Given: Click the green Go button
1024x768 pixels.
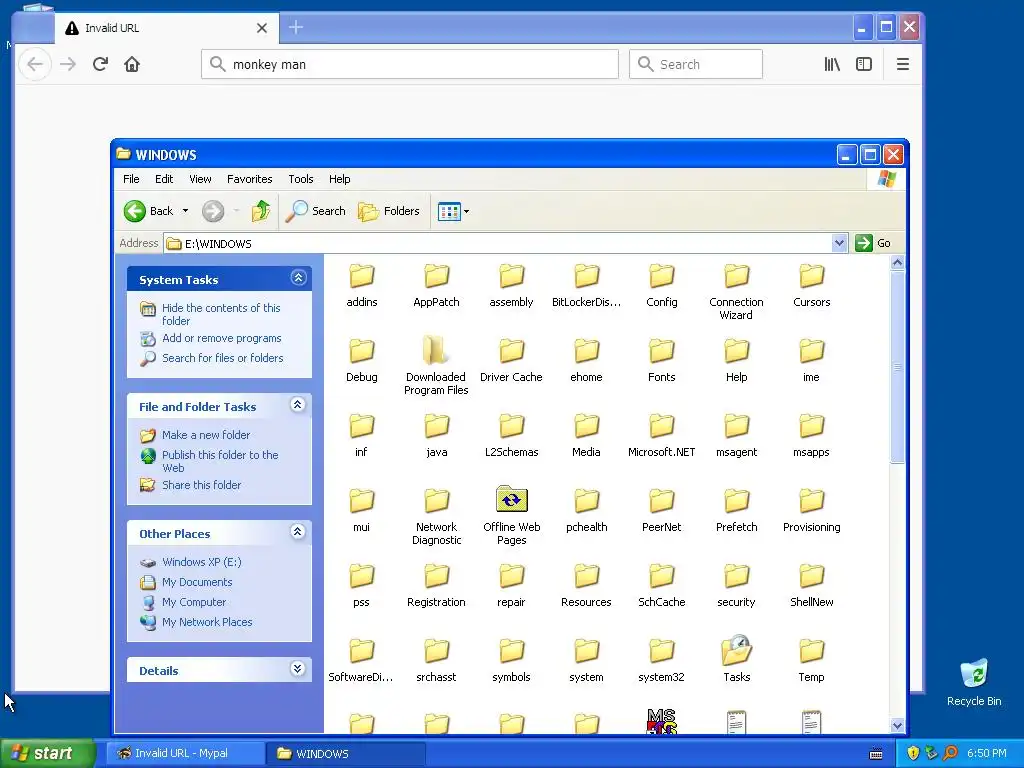Looking at the screenshot, I should (873, 243).
